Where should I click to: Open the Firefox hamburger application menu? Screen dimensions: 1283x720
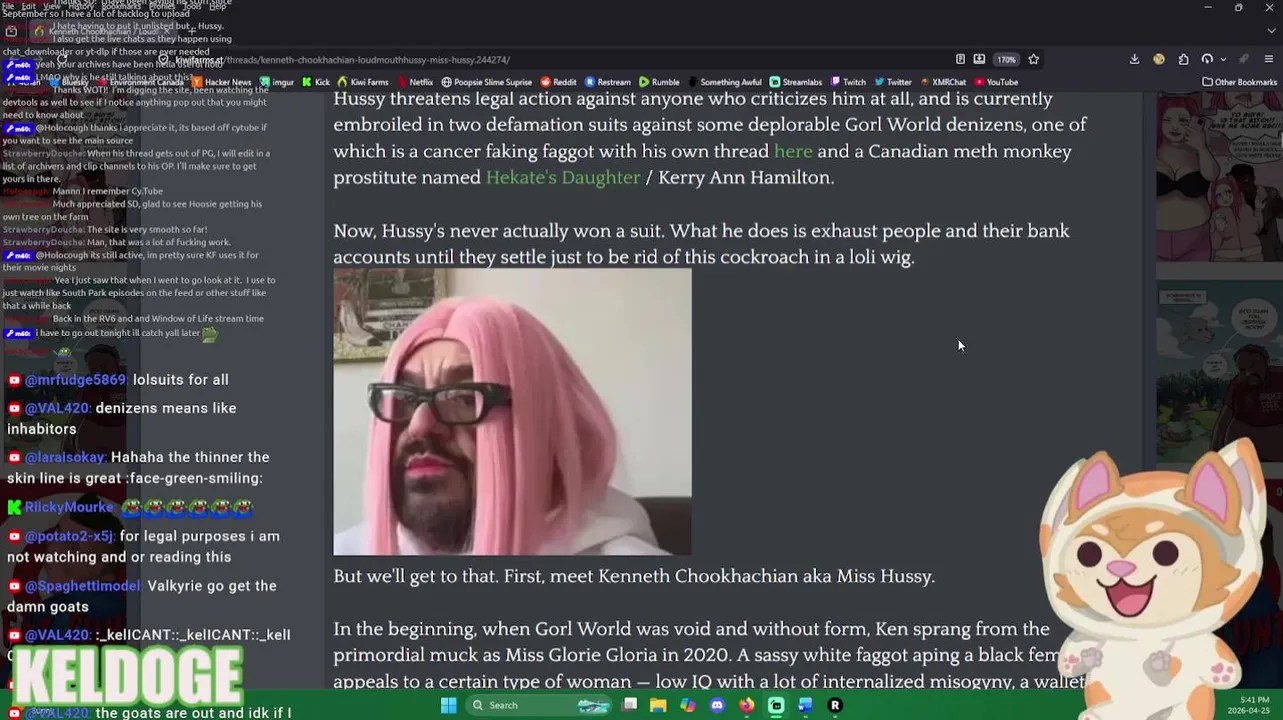point(1269,59)
